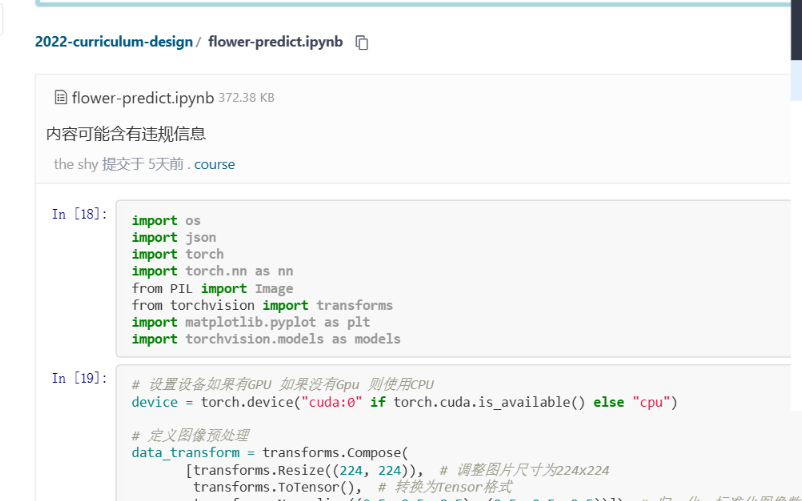Click the 设置设备如果有GPU comment line
The image size is (802, 501).
coord(283,384)
